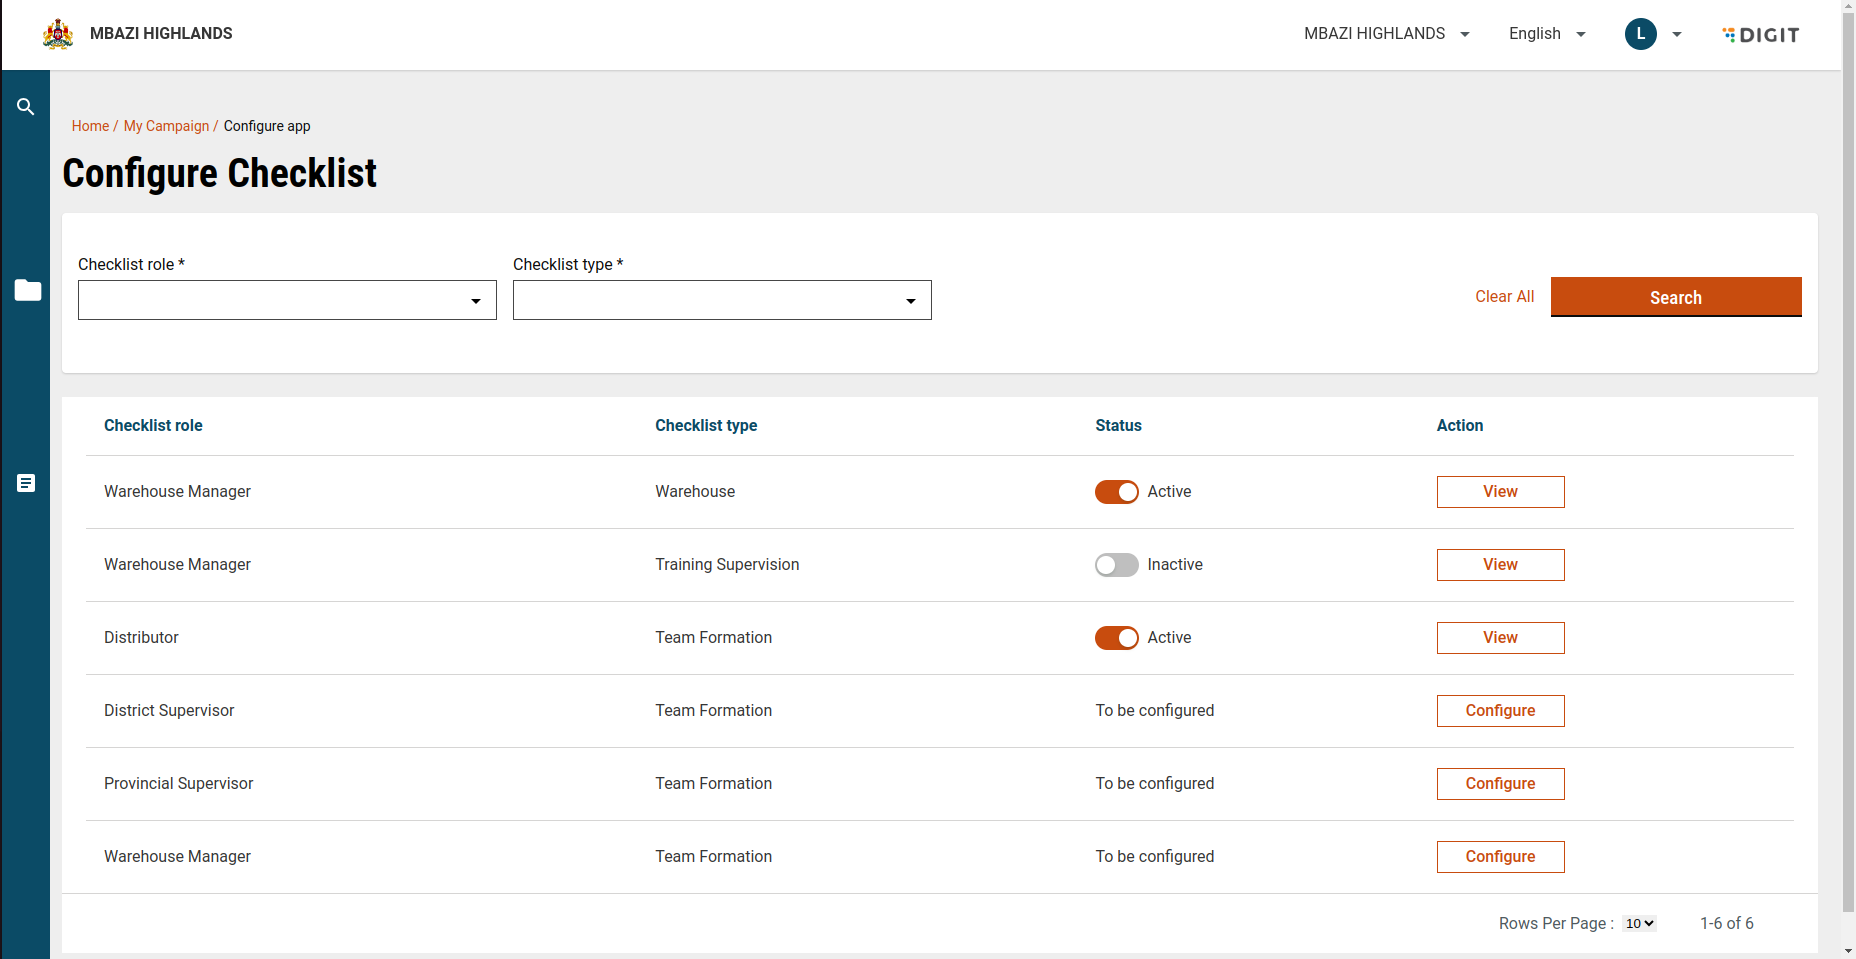Click the Clear All link
This screenshot has width=1856, height=959.
click(1504, 297)
